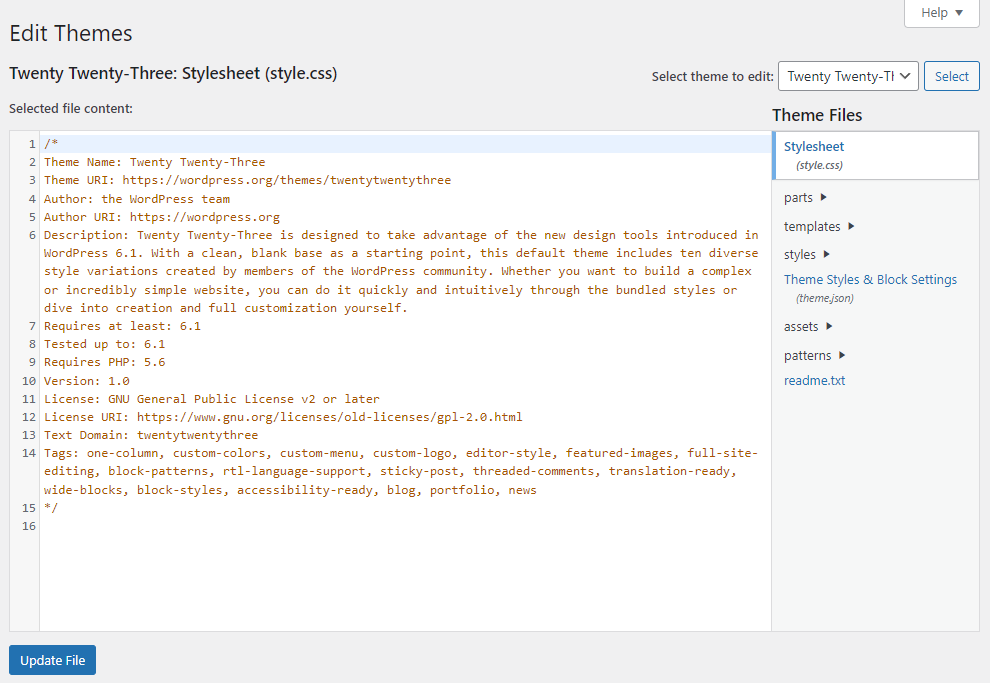The width and height of the screenshot is (990, 683).
Task: Open the Help dropdown menu
Action: point(939,13)
